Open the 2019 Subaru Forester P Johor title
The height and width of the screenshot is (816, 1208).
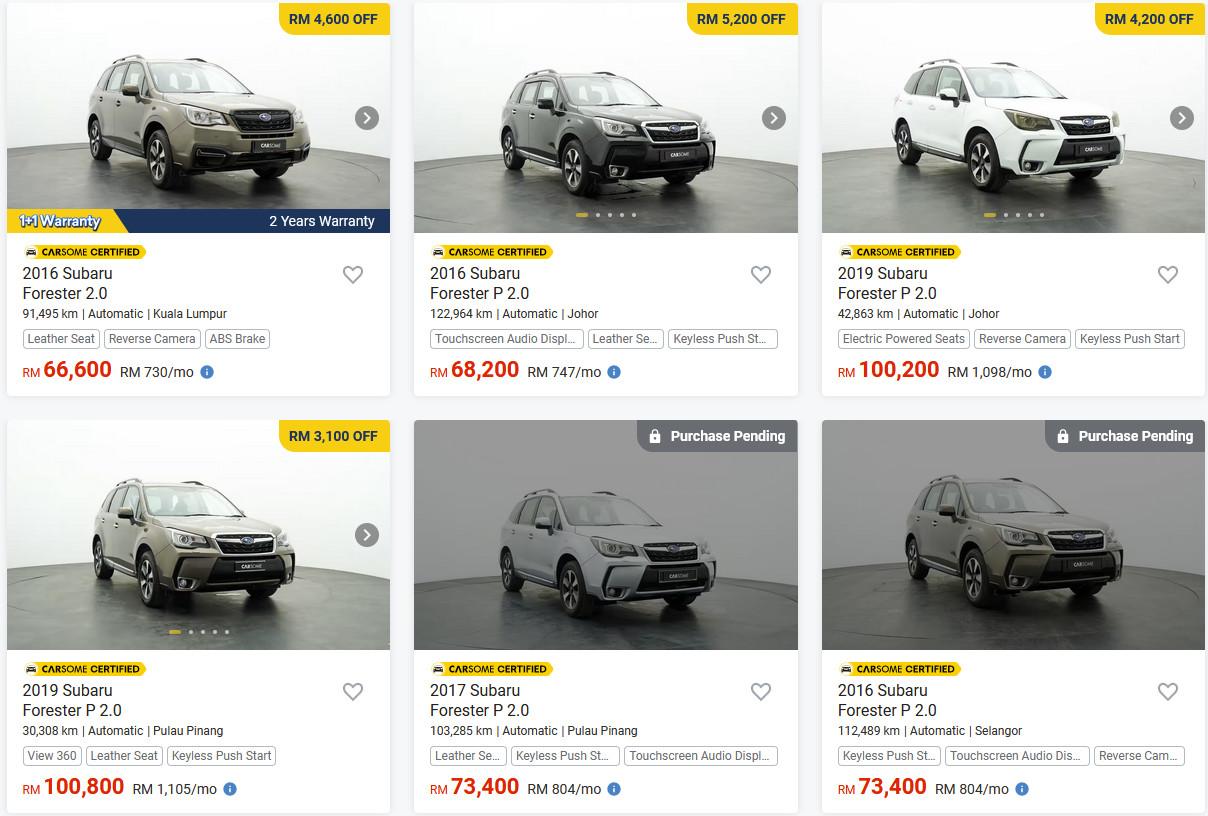pyautogui.click(x=887, y=283)
